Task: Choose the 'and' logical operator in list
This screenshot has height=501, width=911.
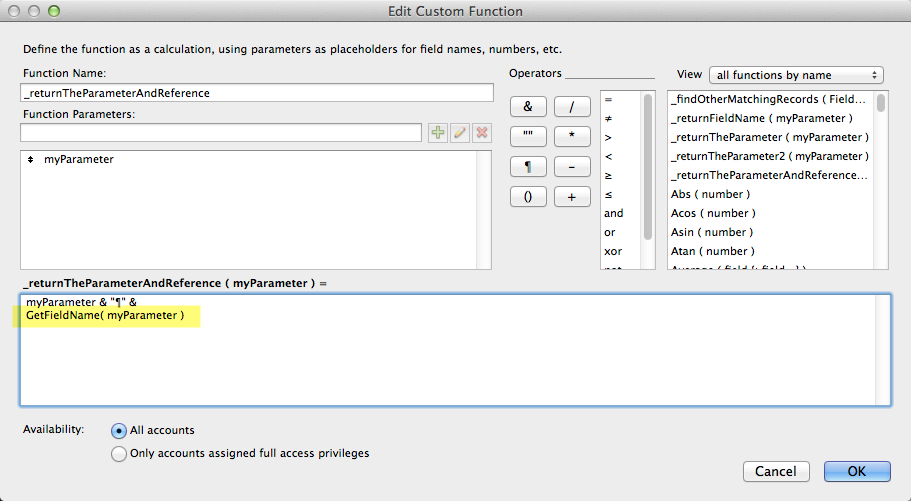Action: pyautogui.click(x=614, y=213)
